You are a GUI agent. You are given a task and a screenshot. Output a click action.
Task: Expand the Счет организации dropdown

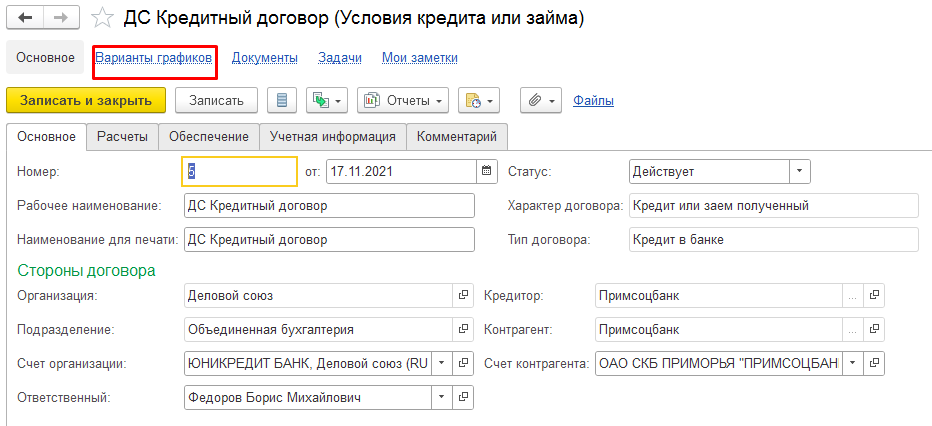pyautogui.click(x=441, y=362)
